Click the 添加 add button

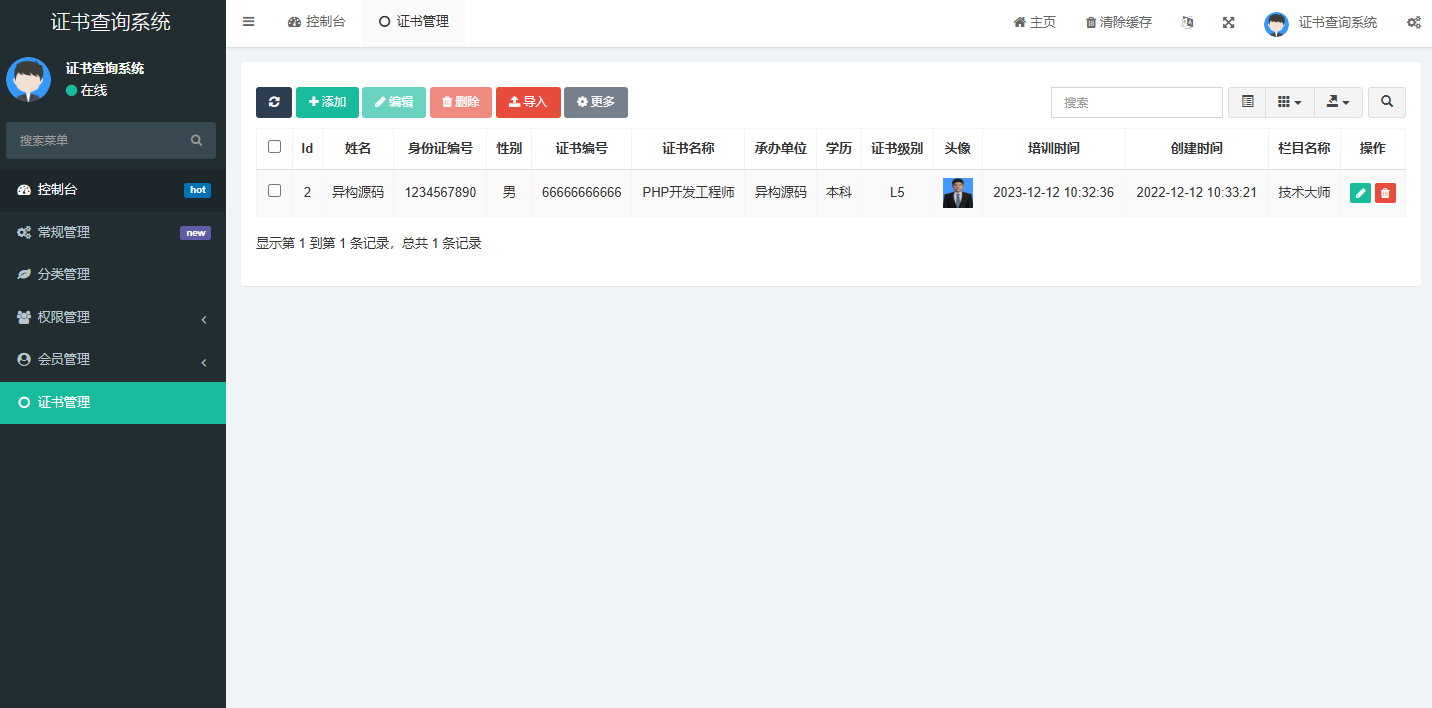(327, 102)
